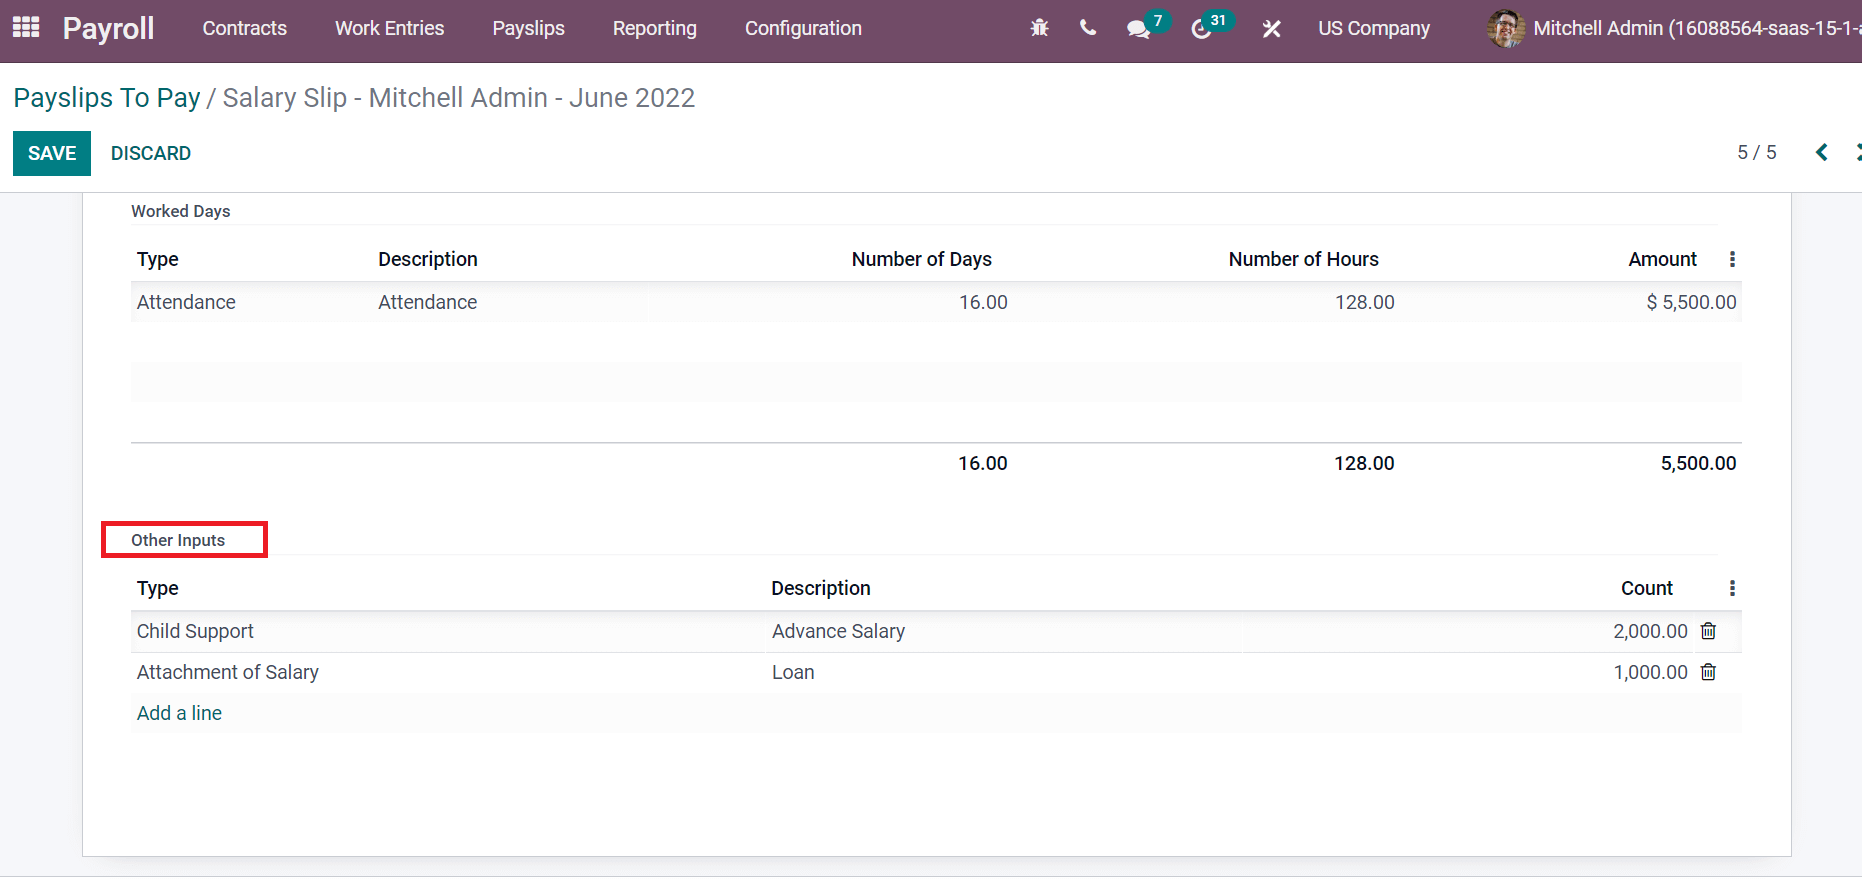The height and width of the screenshot is (888, 1862).
Task: Open the Payslips menu
Action: [x=528, y=28]
